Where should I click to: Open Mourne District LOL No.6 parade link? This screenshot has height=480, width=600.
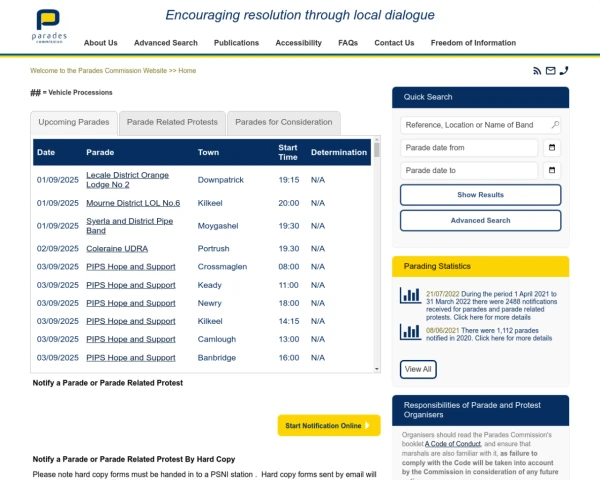pyautogui.click(x=133, y=203)
